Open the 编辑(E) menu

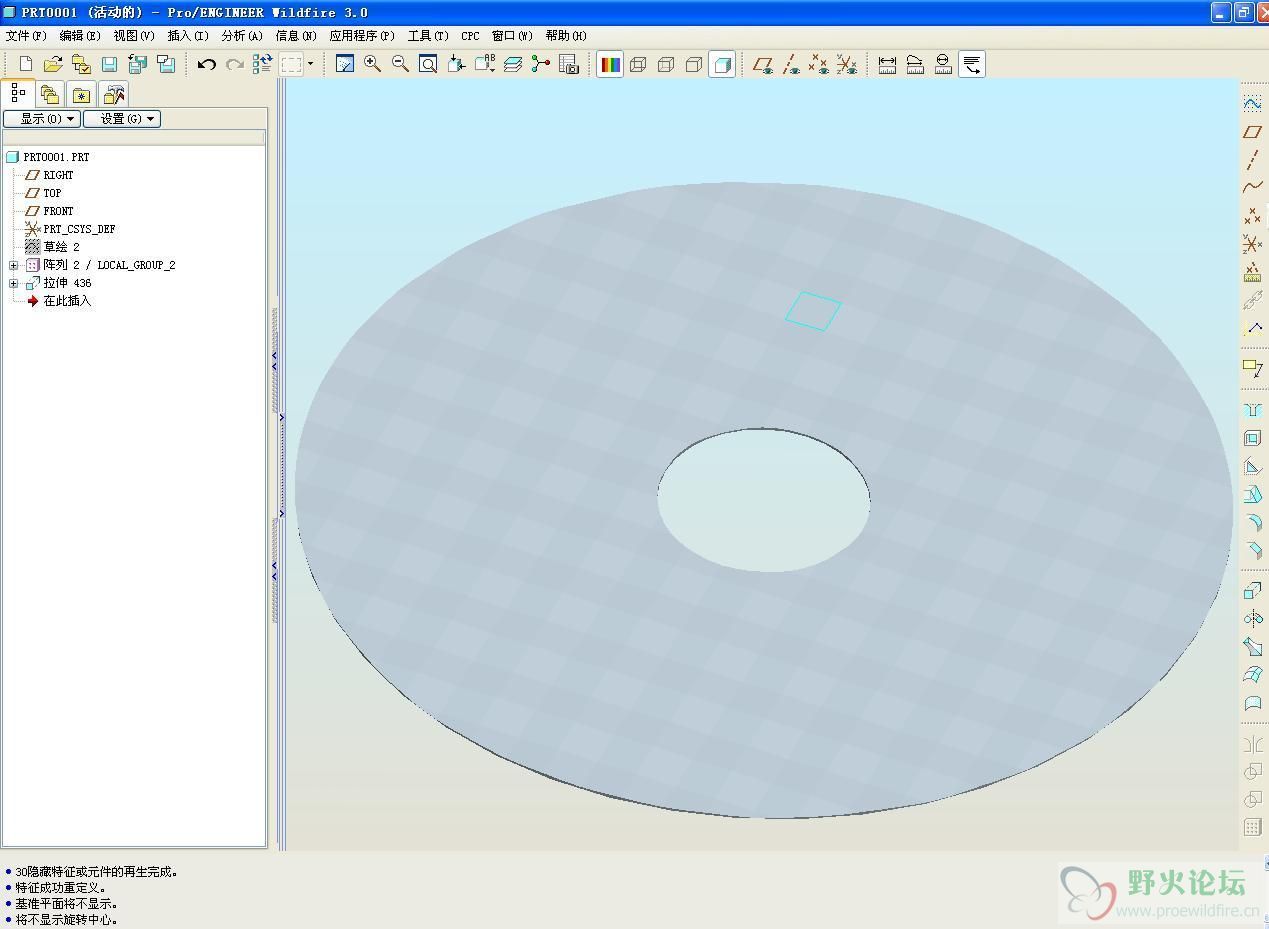tap(80, 35)
